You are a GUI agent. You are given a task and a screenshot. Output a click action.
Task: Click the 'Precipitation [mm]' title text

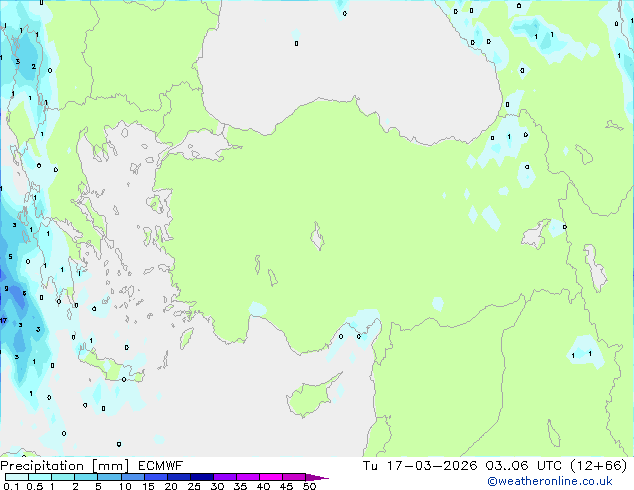65,466
